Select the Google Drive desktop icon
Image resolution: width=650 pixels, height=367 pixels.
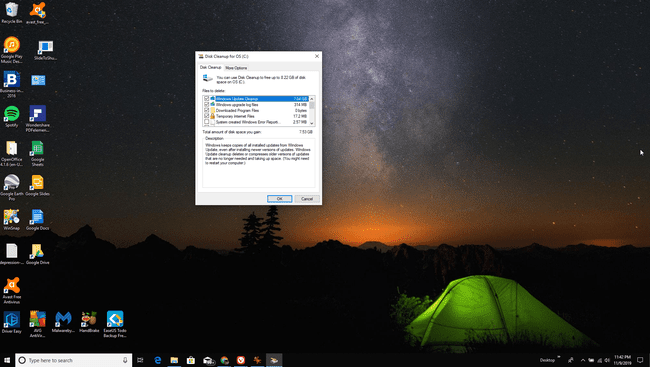pyautogui.click(x=37, y=254)
